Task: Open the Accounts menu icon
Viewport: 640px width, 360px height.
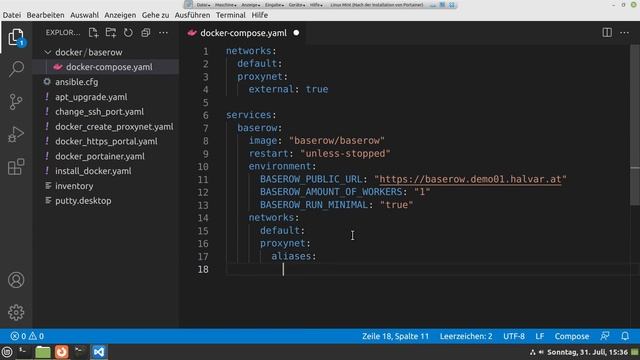Action: point(16,280)
